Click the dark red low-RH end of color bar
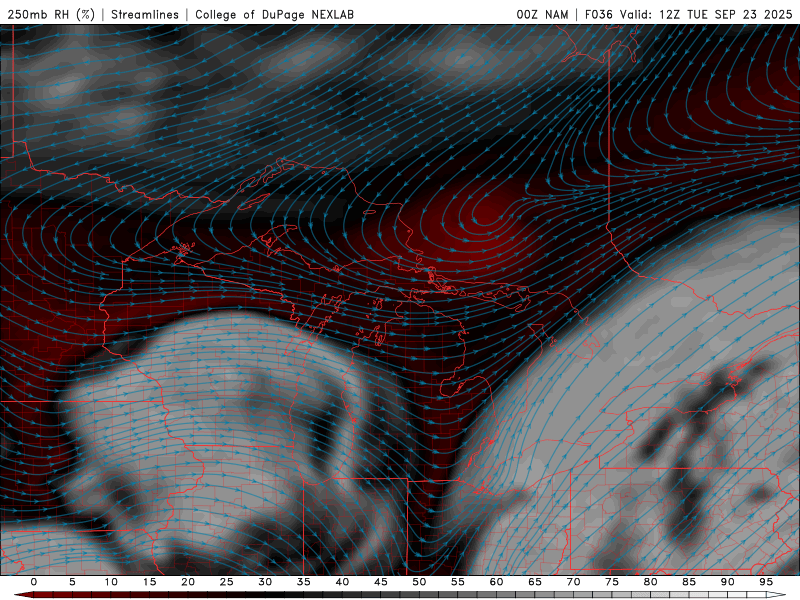 (23, 595)
